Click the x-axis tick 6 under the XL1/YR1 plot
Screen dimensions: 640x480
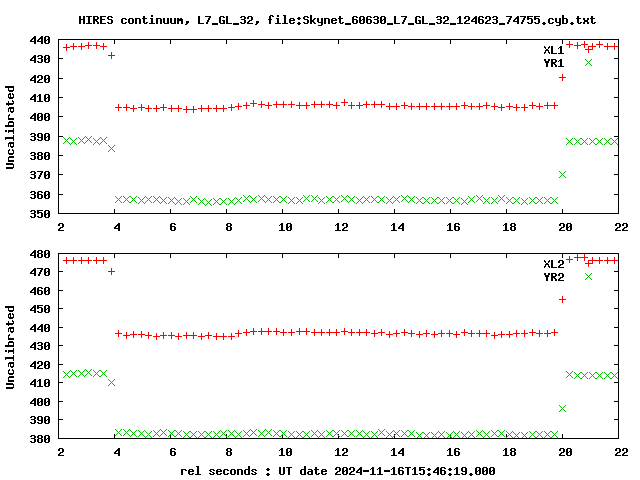pos(173,227)
